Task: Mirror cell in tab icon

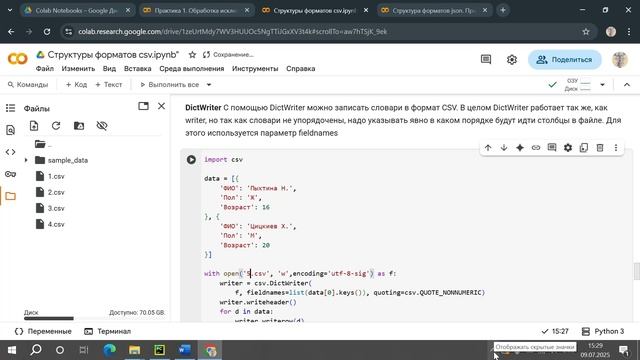Action: tap(584, 148)
